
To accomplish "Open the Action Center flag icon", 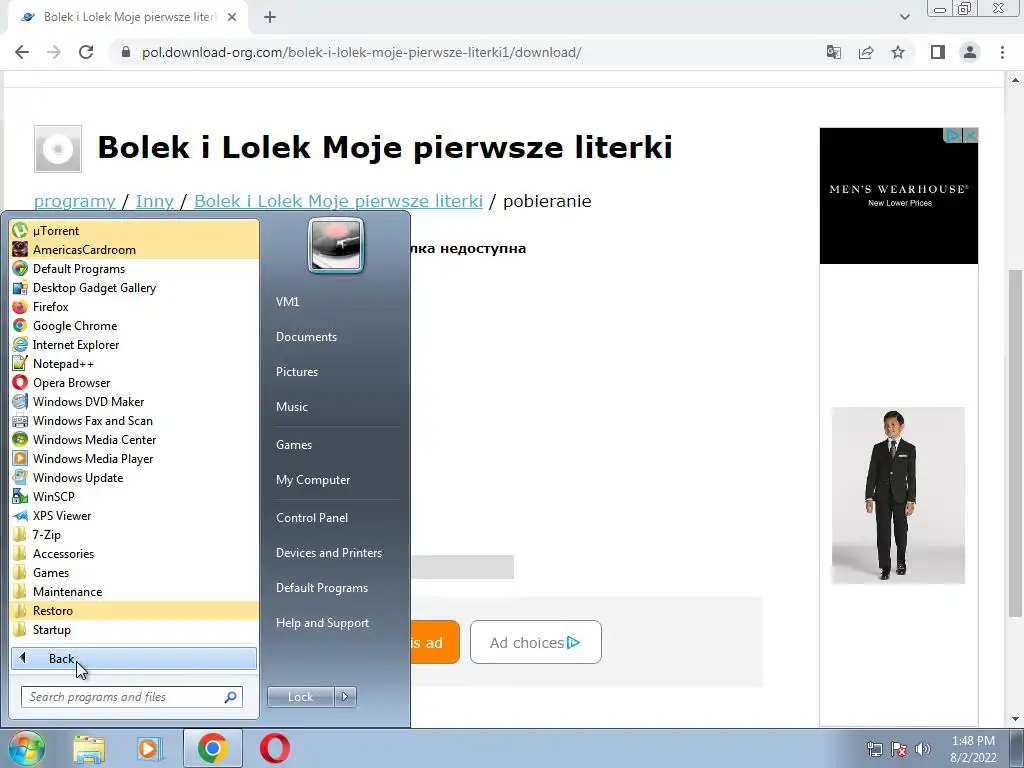I will pos(899,749).
